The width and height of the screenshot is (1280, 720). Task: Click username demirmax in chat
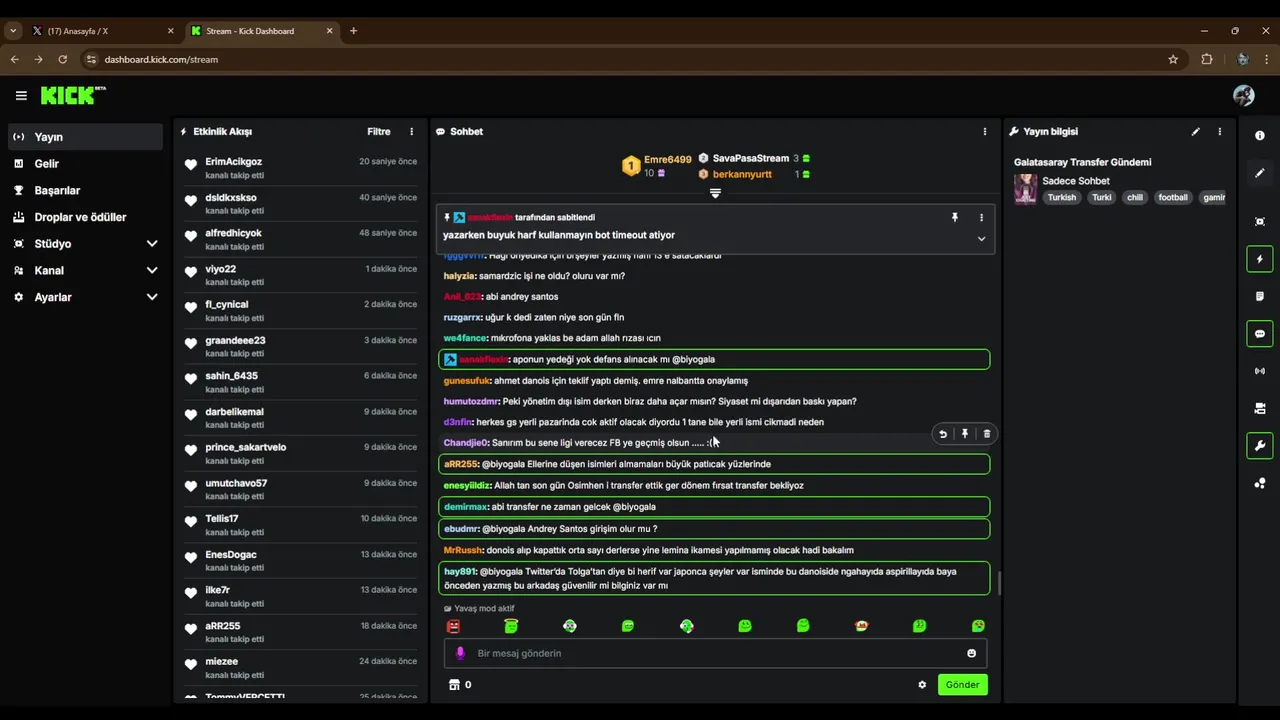(466, 507)
